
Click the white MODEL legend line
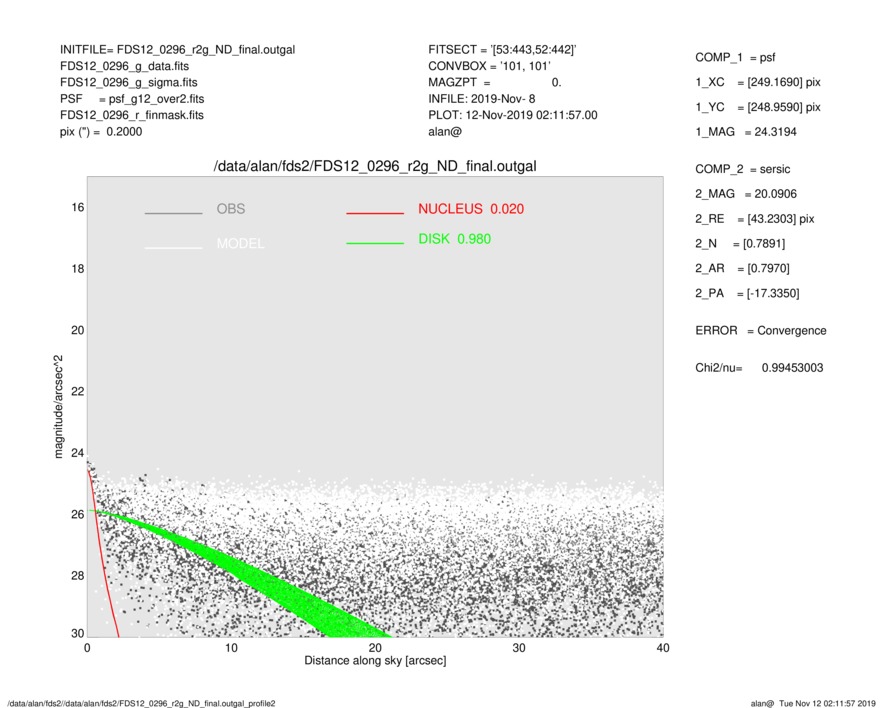coord(173,247)
